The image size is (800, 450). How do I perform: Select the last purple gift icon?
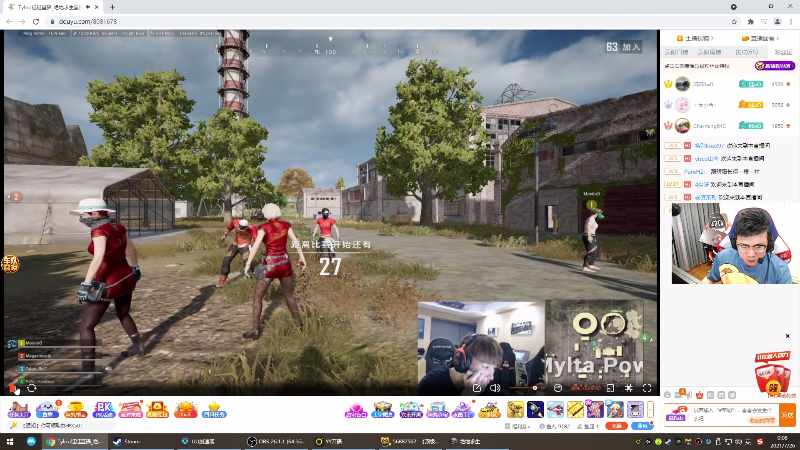635,410
